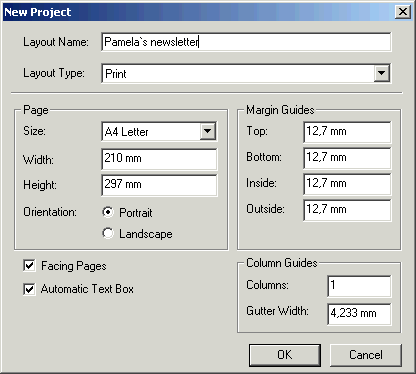Click the Outside margin field
The image size is (416, 374).
point(347,210)
